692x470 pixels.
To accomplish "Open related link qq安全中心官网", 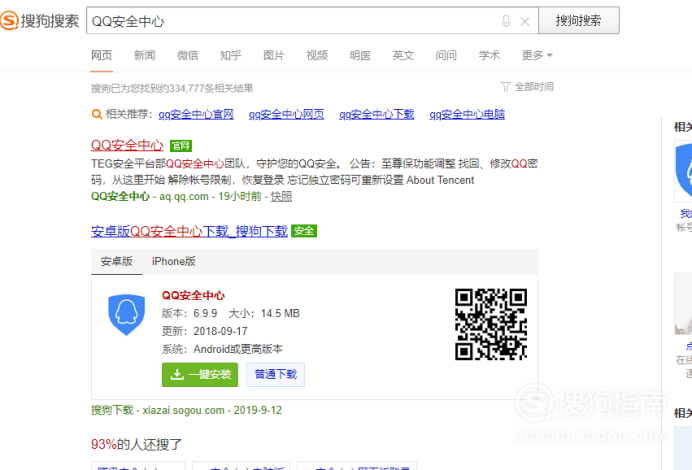I will pyautogui.click(x=196, y=114).
